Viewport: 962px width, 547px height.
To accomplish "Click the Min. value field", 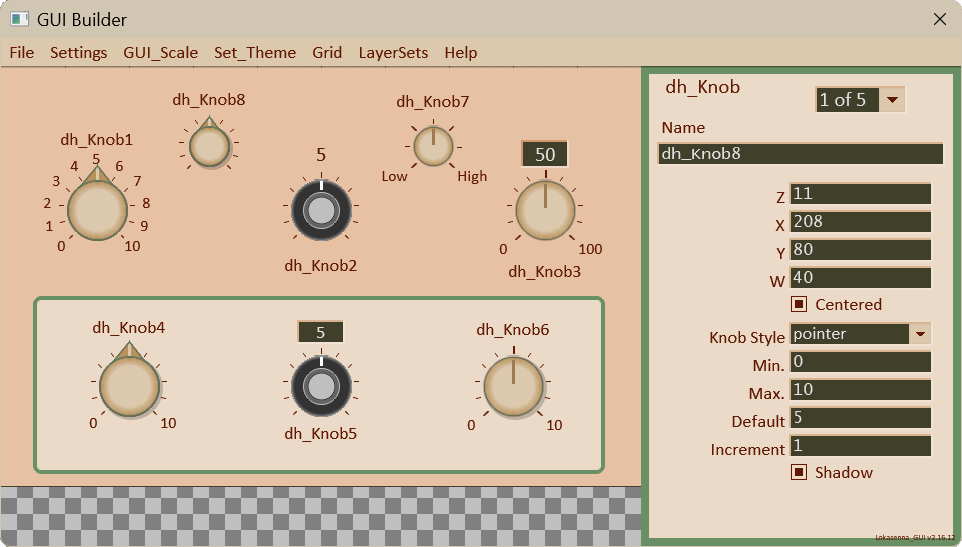I will [860, 362].
